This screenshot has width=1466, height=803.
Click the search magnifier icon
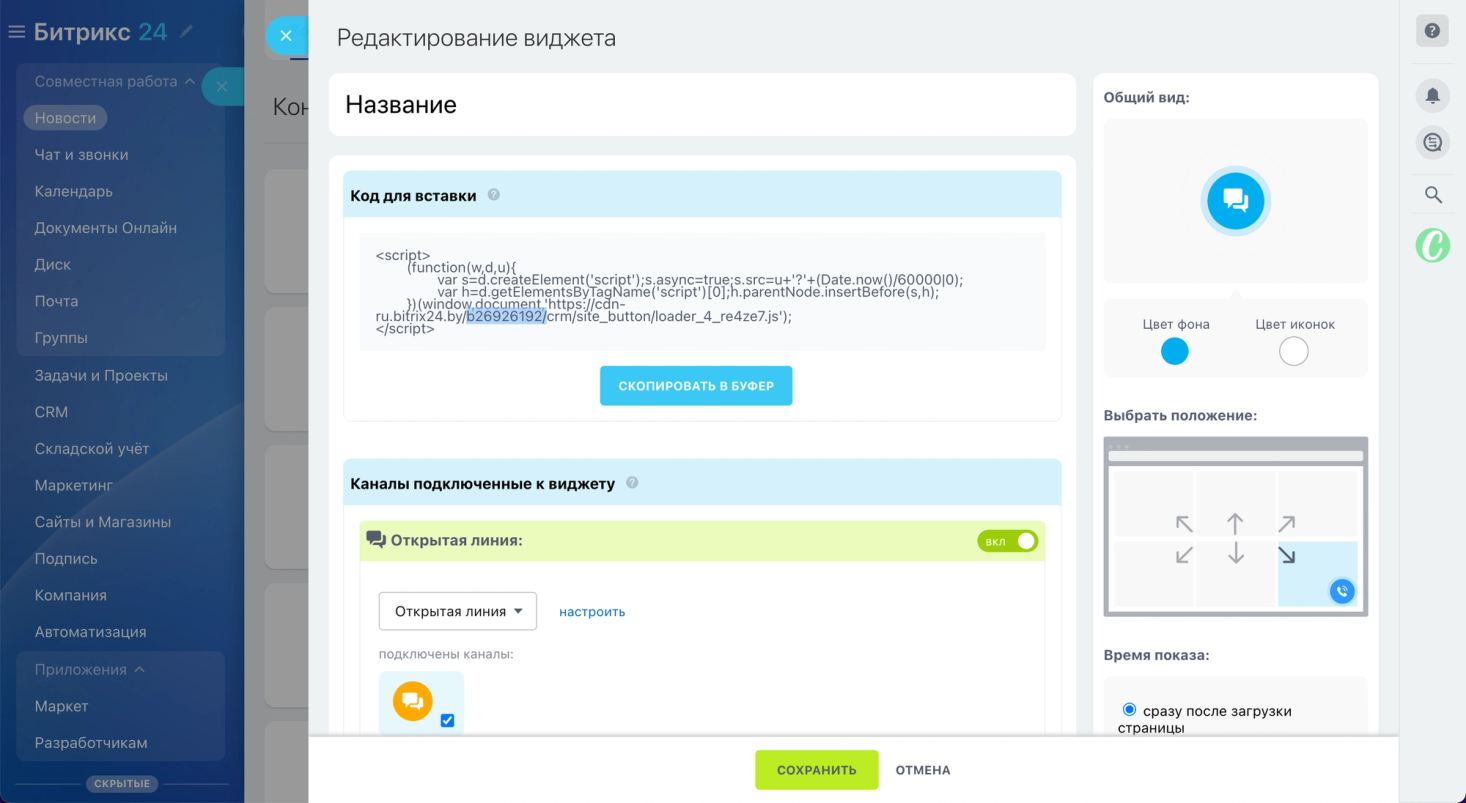[x=1433, y=195]
